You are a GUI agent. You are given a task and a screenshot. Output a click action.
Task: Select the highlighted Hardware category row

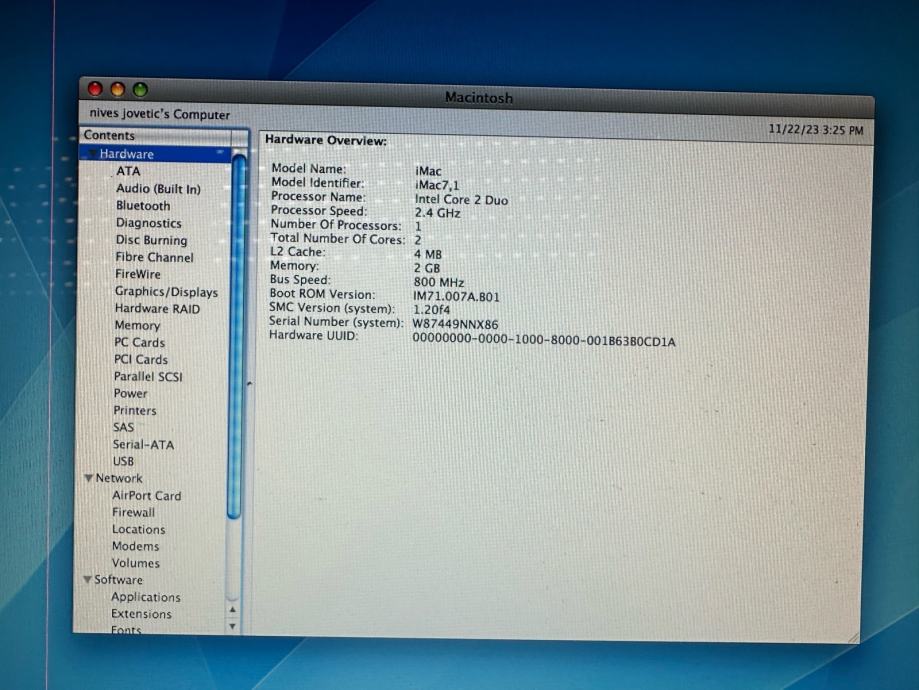point(156,154)
